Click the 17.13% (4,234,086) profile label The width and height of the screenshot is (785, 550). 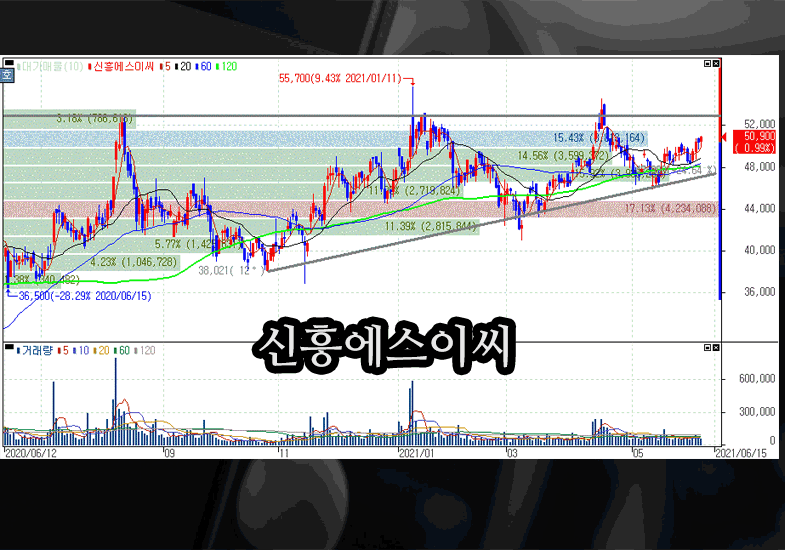point(671,208)
